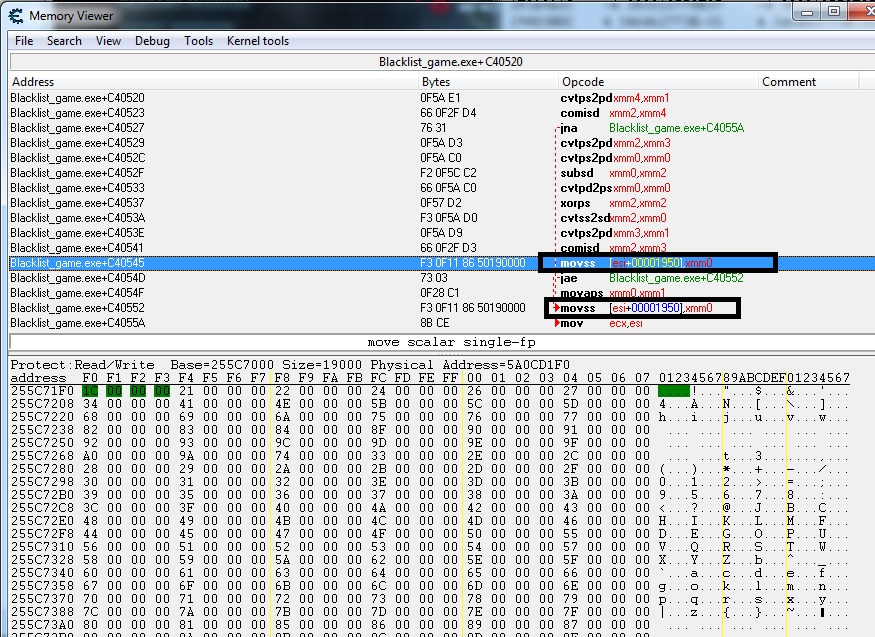Viewport: 875px width, 637px height.
Task: Click the Opcode column header
Action: click(x=583, y=82)
